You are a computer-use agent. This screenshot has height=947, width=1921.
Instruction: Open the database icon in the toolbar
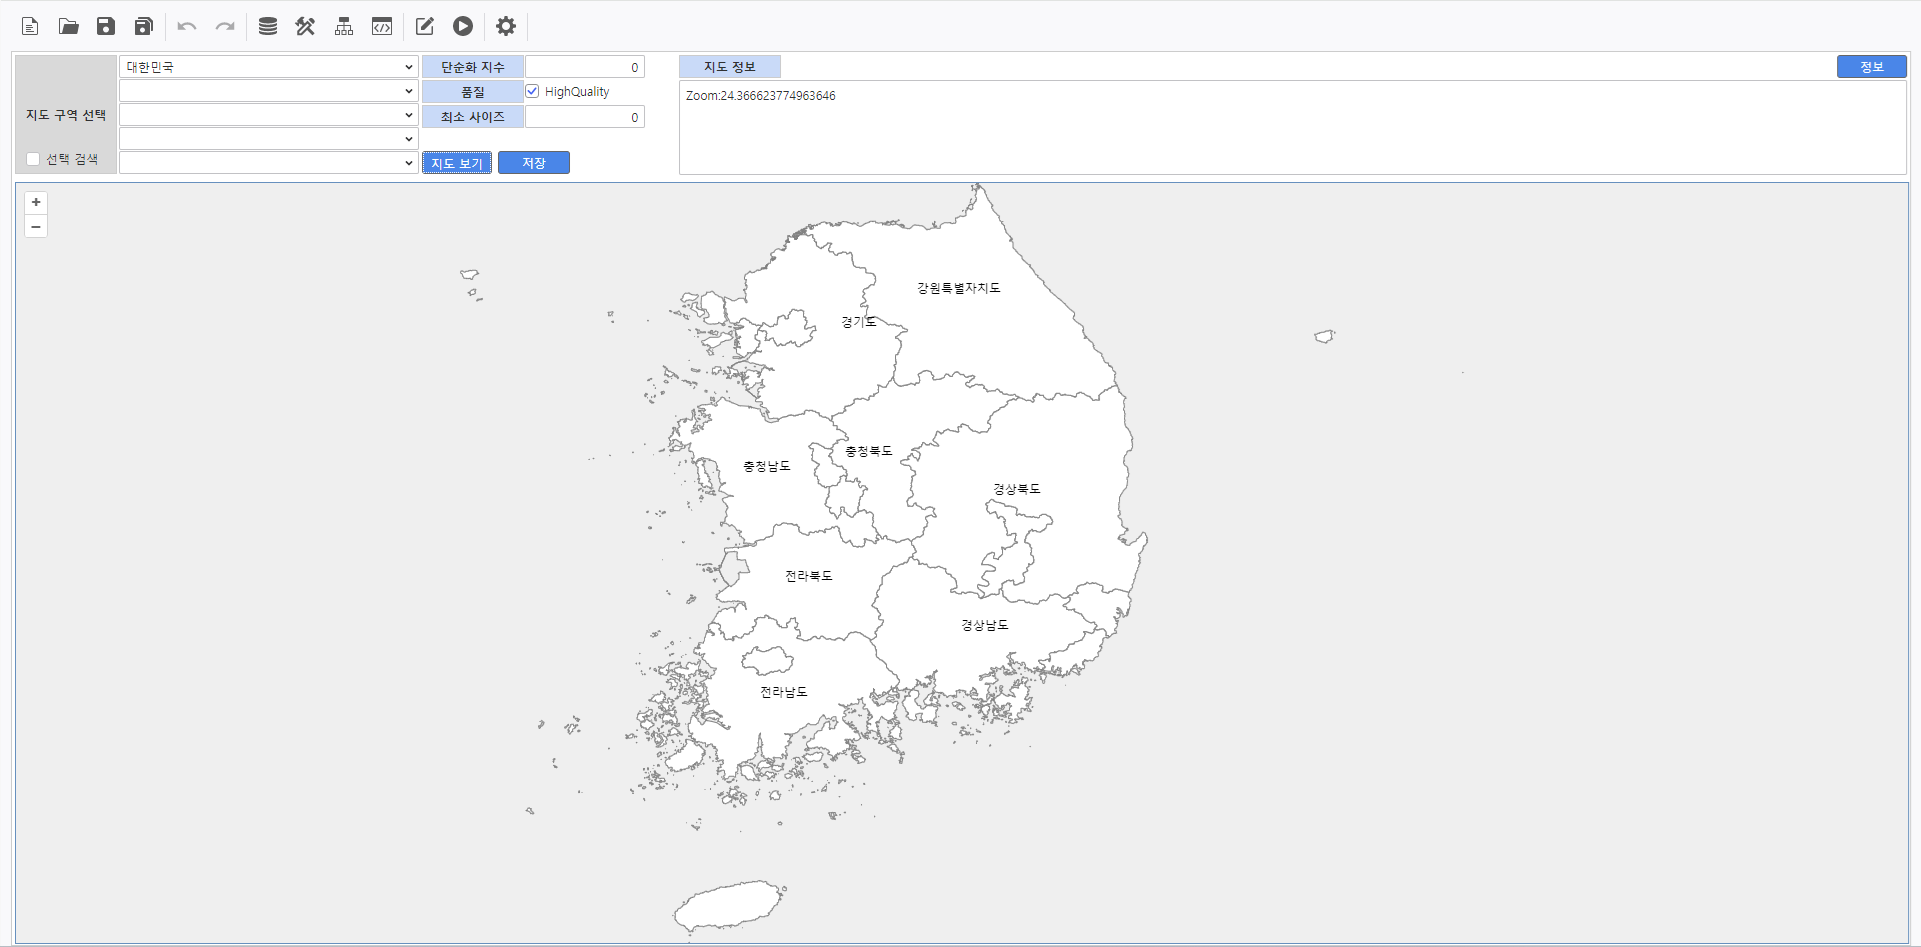click(x=267, y=26)
